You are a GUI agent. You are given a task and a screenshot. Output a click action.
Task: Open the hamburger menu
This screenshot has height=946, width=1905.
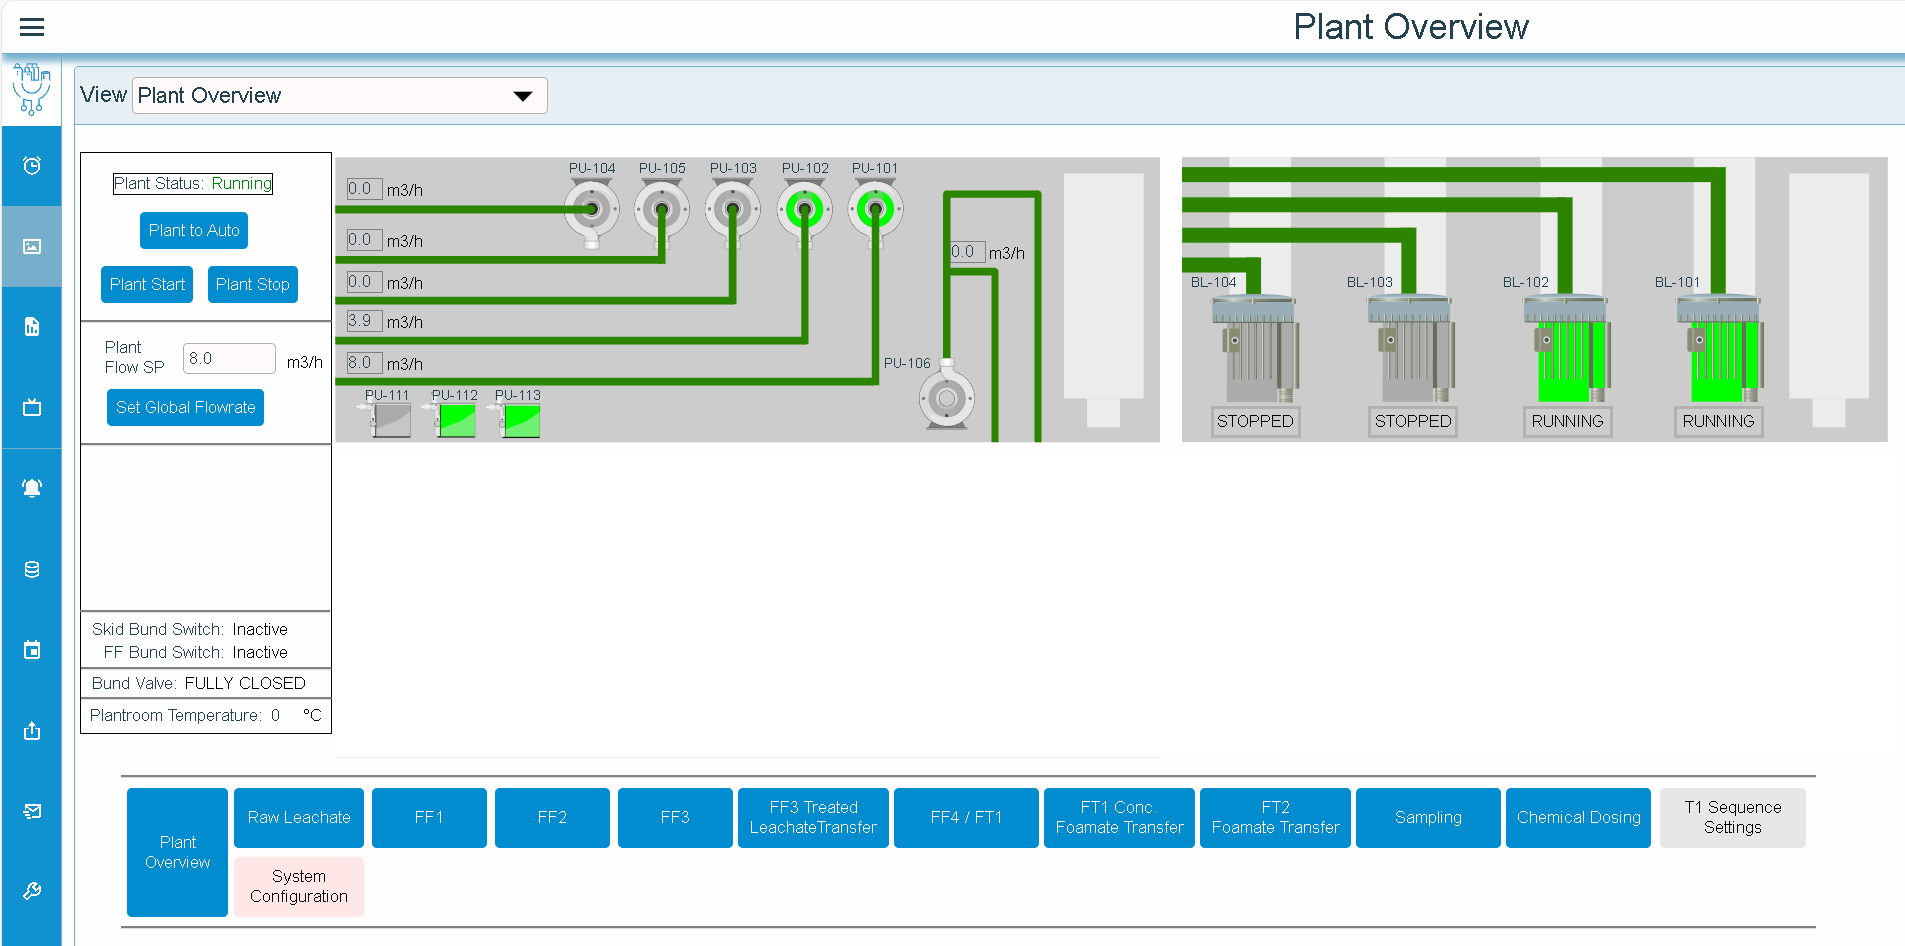pos(32,27)
